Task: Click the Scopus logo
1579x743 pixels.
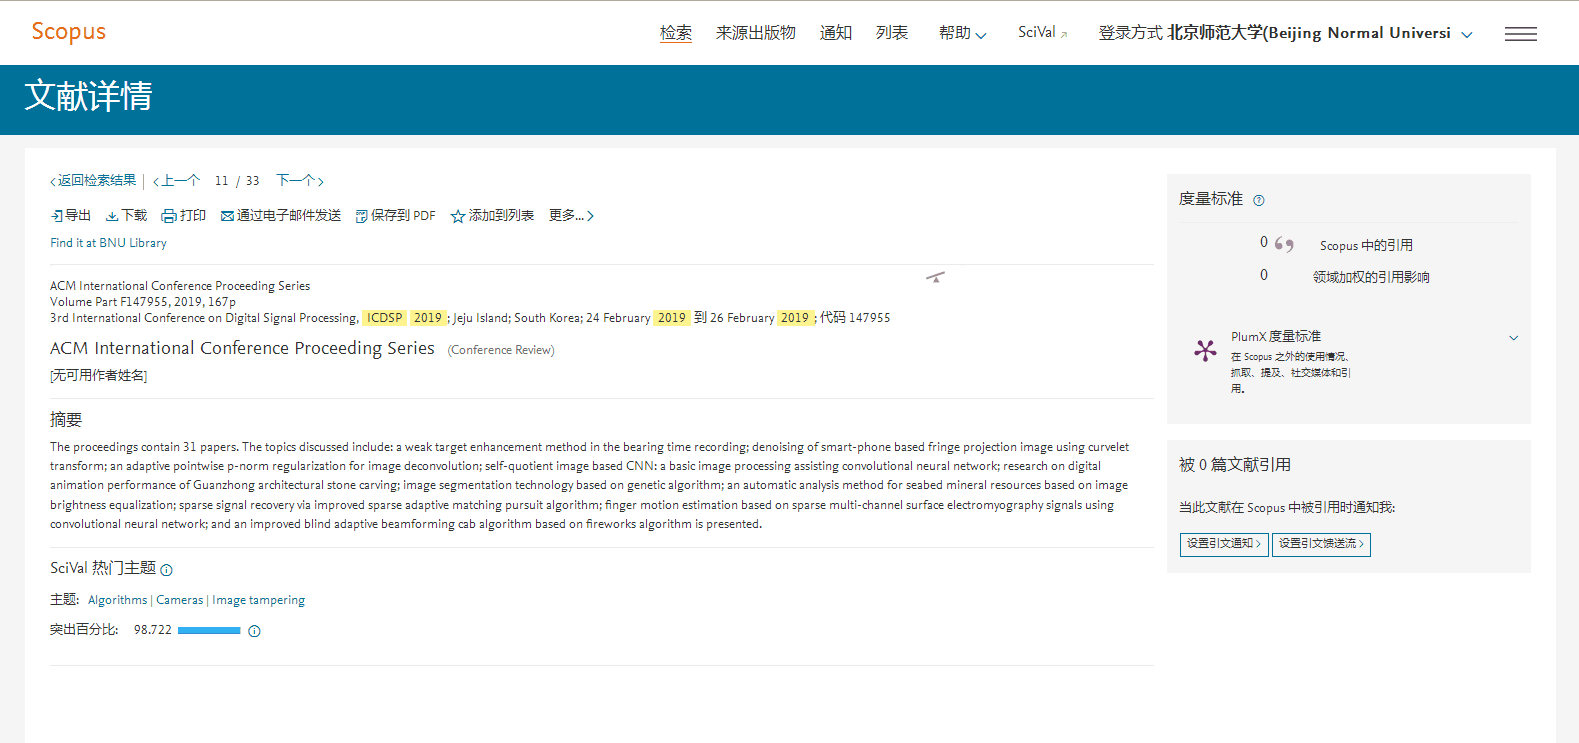Action: coord(68,32)
